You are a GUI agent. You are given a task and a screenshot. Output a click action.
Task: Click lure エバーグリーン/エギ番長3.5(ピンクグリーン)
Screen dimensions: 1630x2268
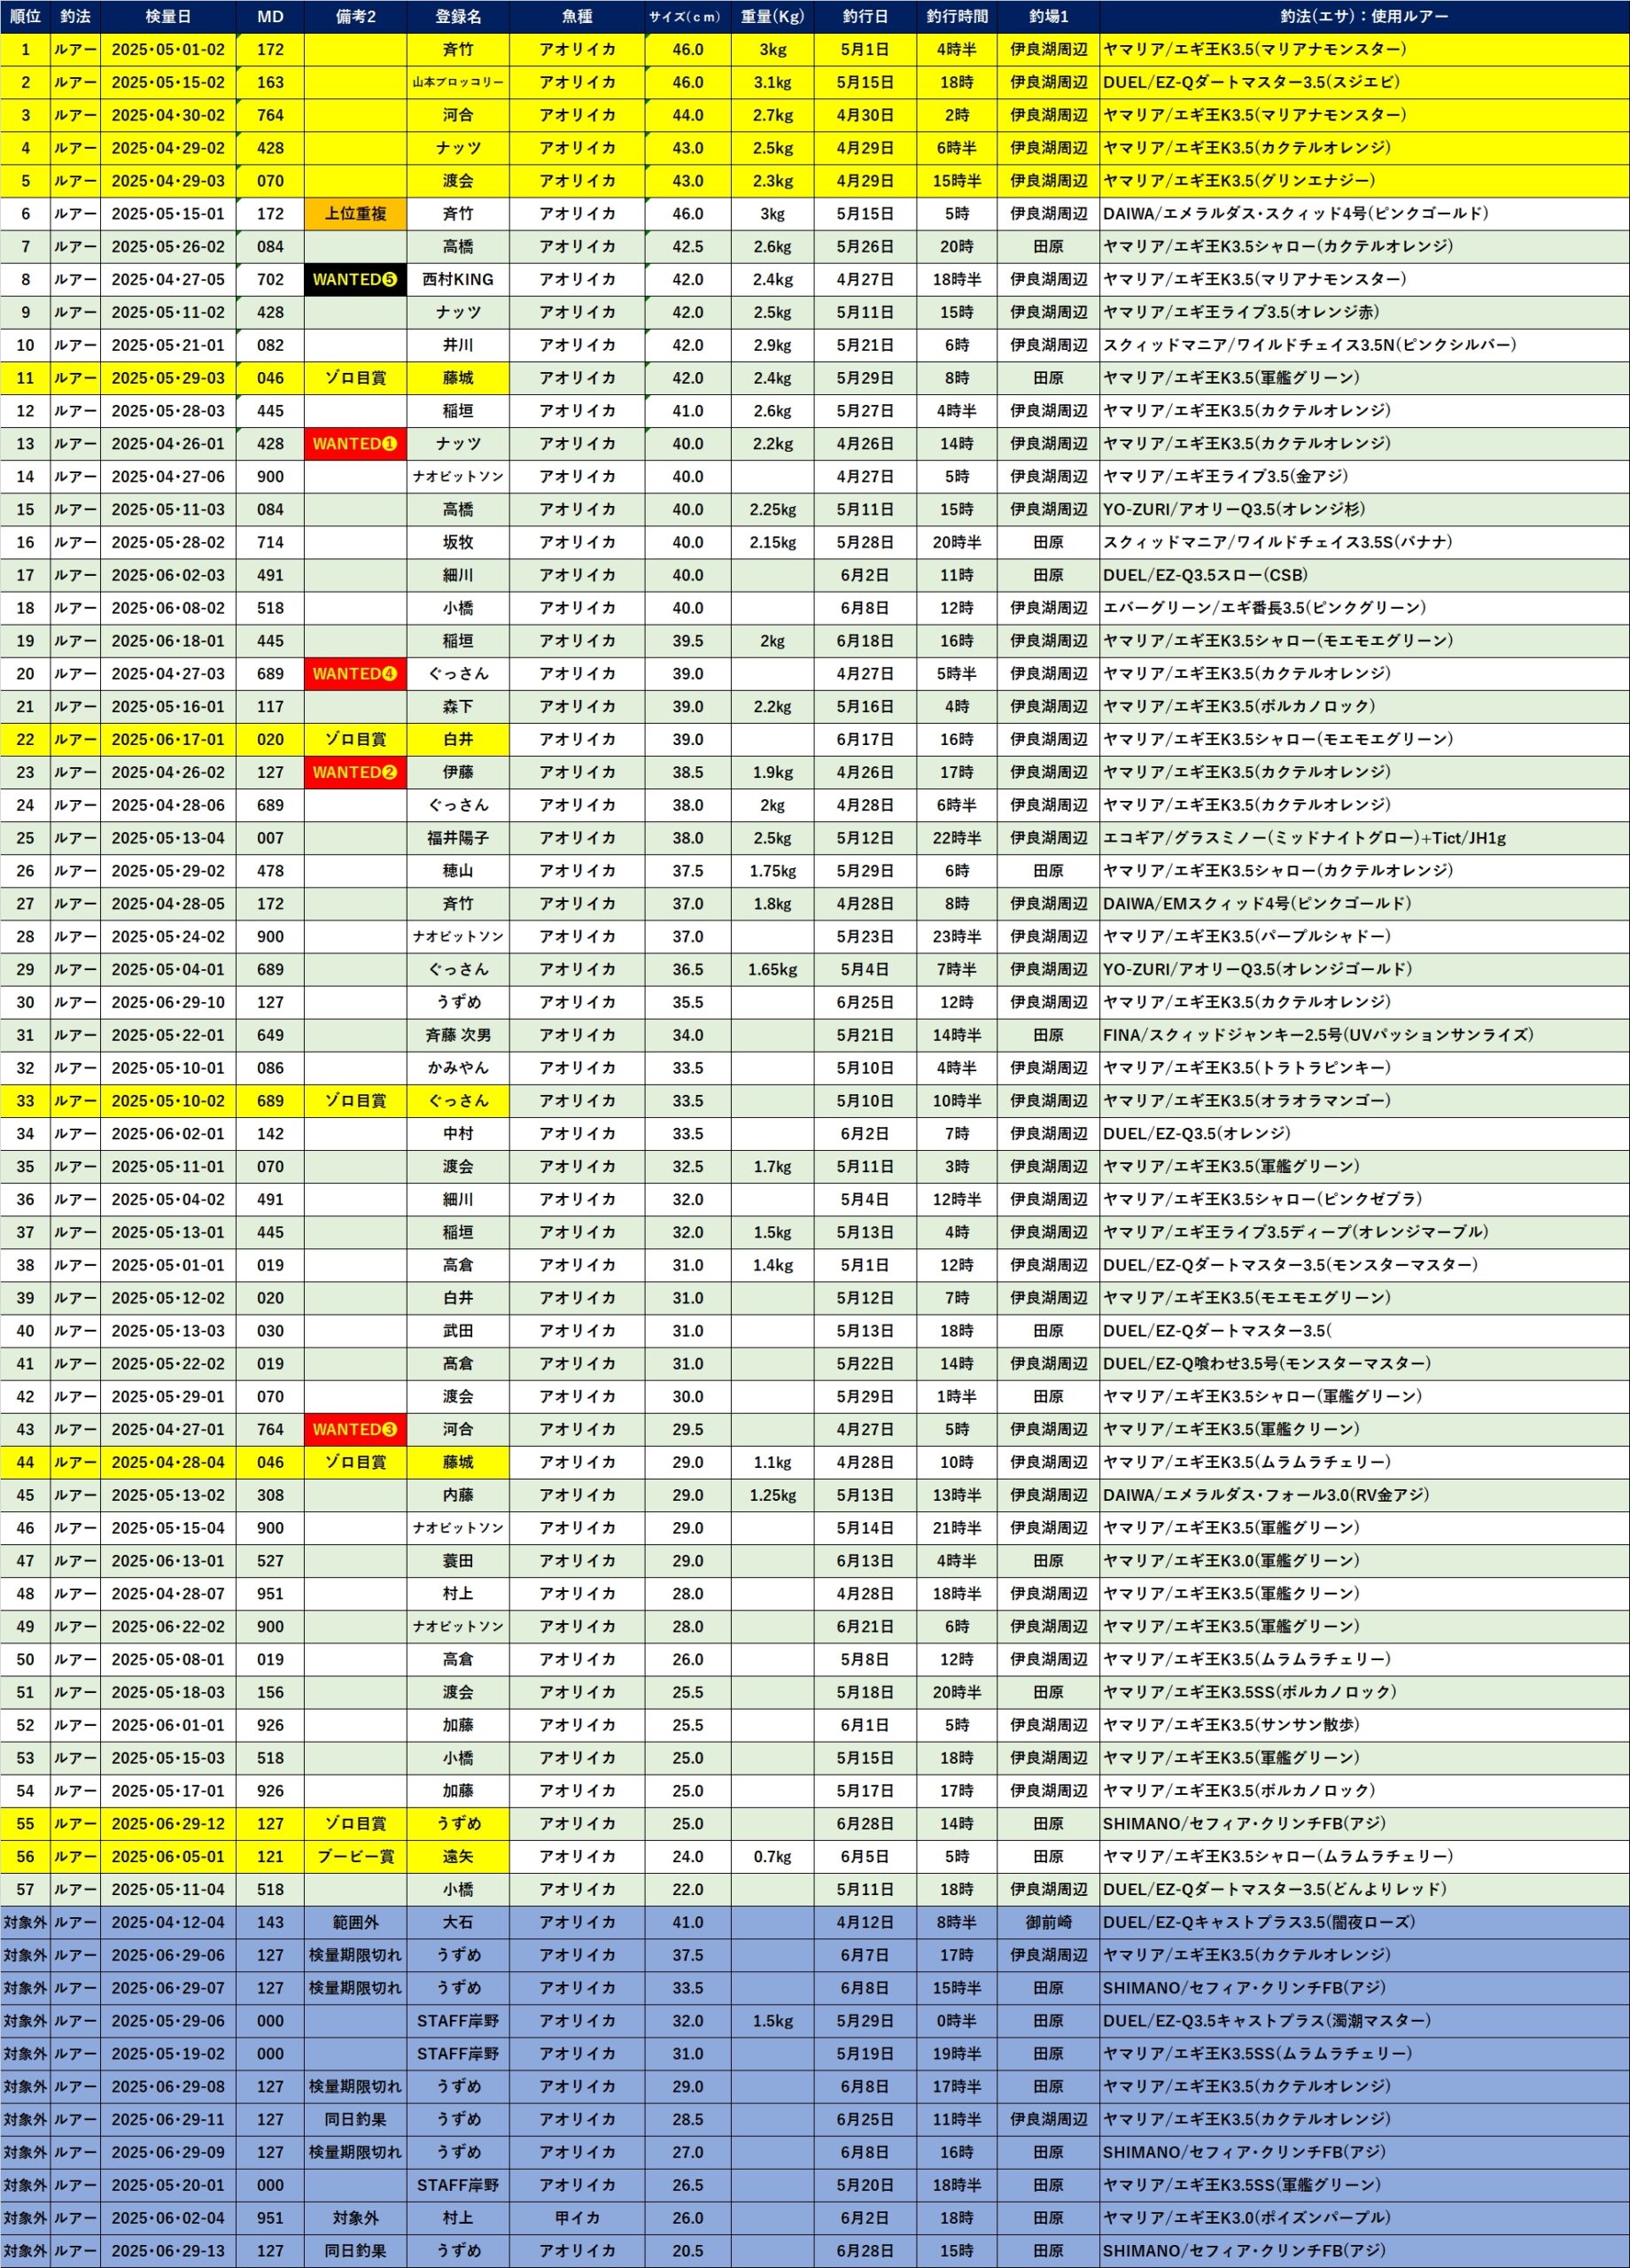point(1265,608)
